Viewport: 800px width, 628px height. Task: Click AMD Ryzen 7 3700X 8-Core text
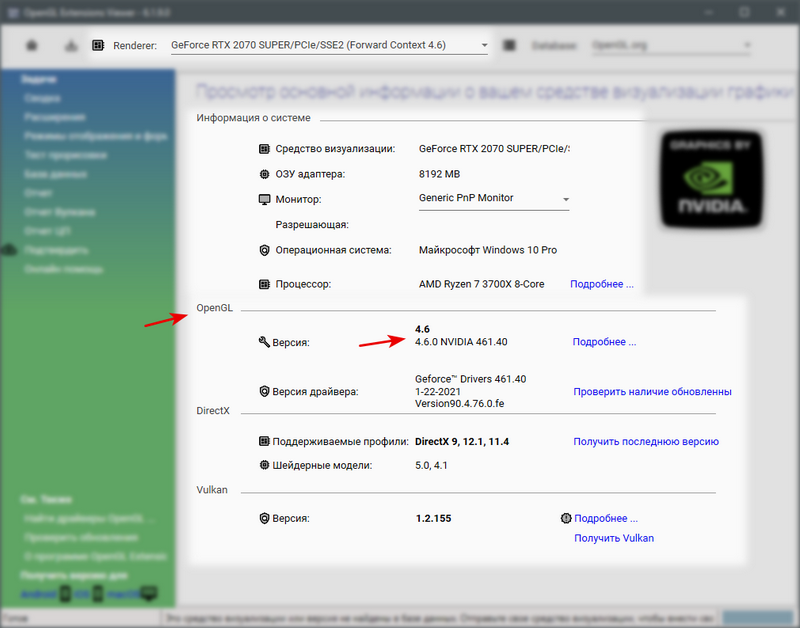point(482,284)
